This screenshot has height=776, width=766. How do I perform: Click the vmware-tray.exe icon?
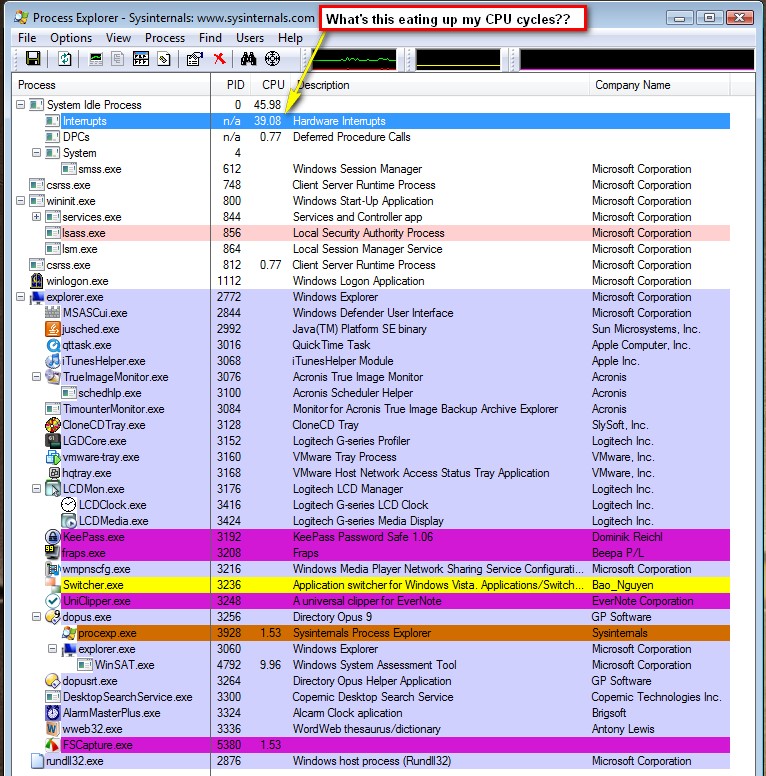pos(52,457)
